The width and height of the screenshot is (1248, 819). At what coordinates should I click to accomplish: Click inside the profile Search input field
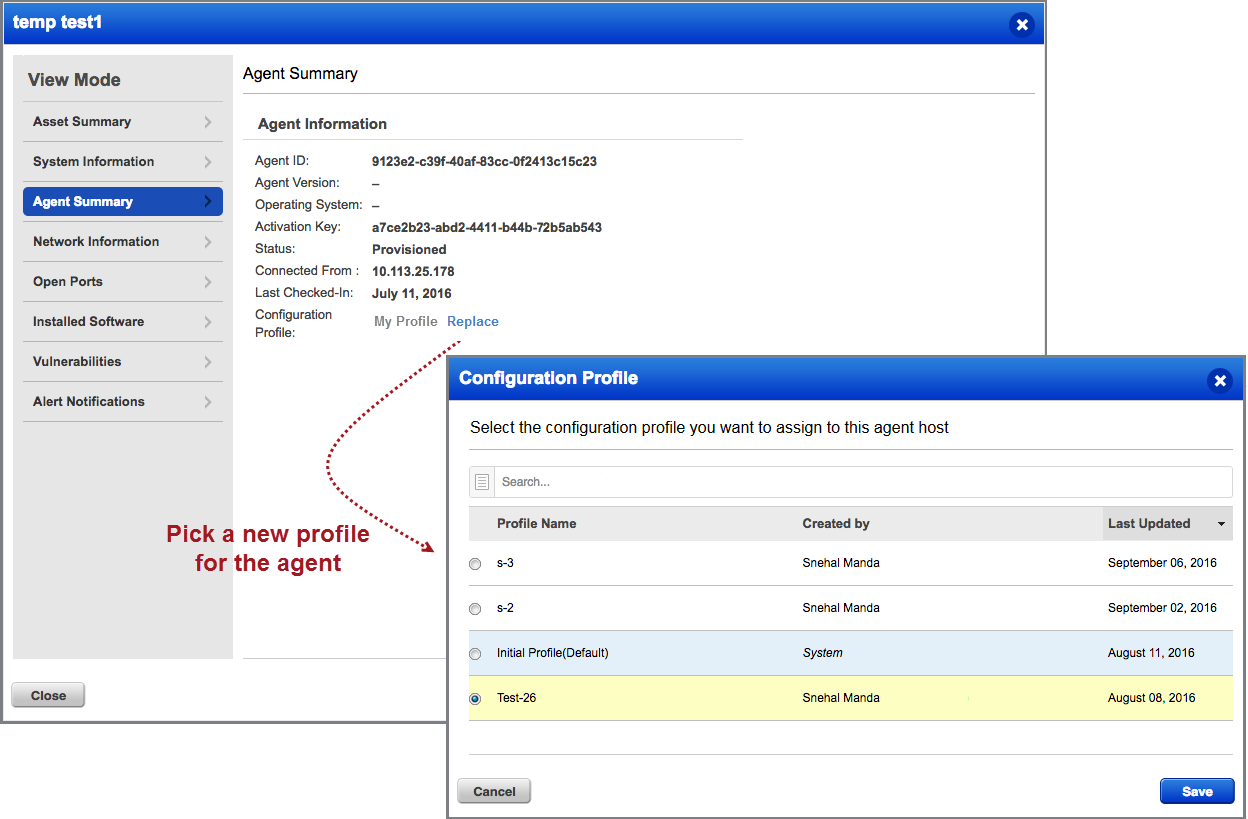tap(700, 481)
